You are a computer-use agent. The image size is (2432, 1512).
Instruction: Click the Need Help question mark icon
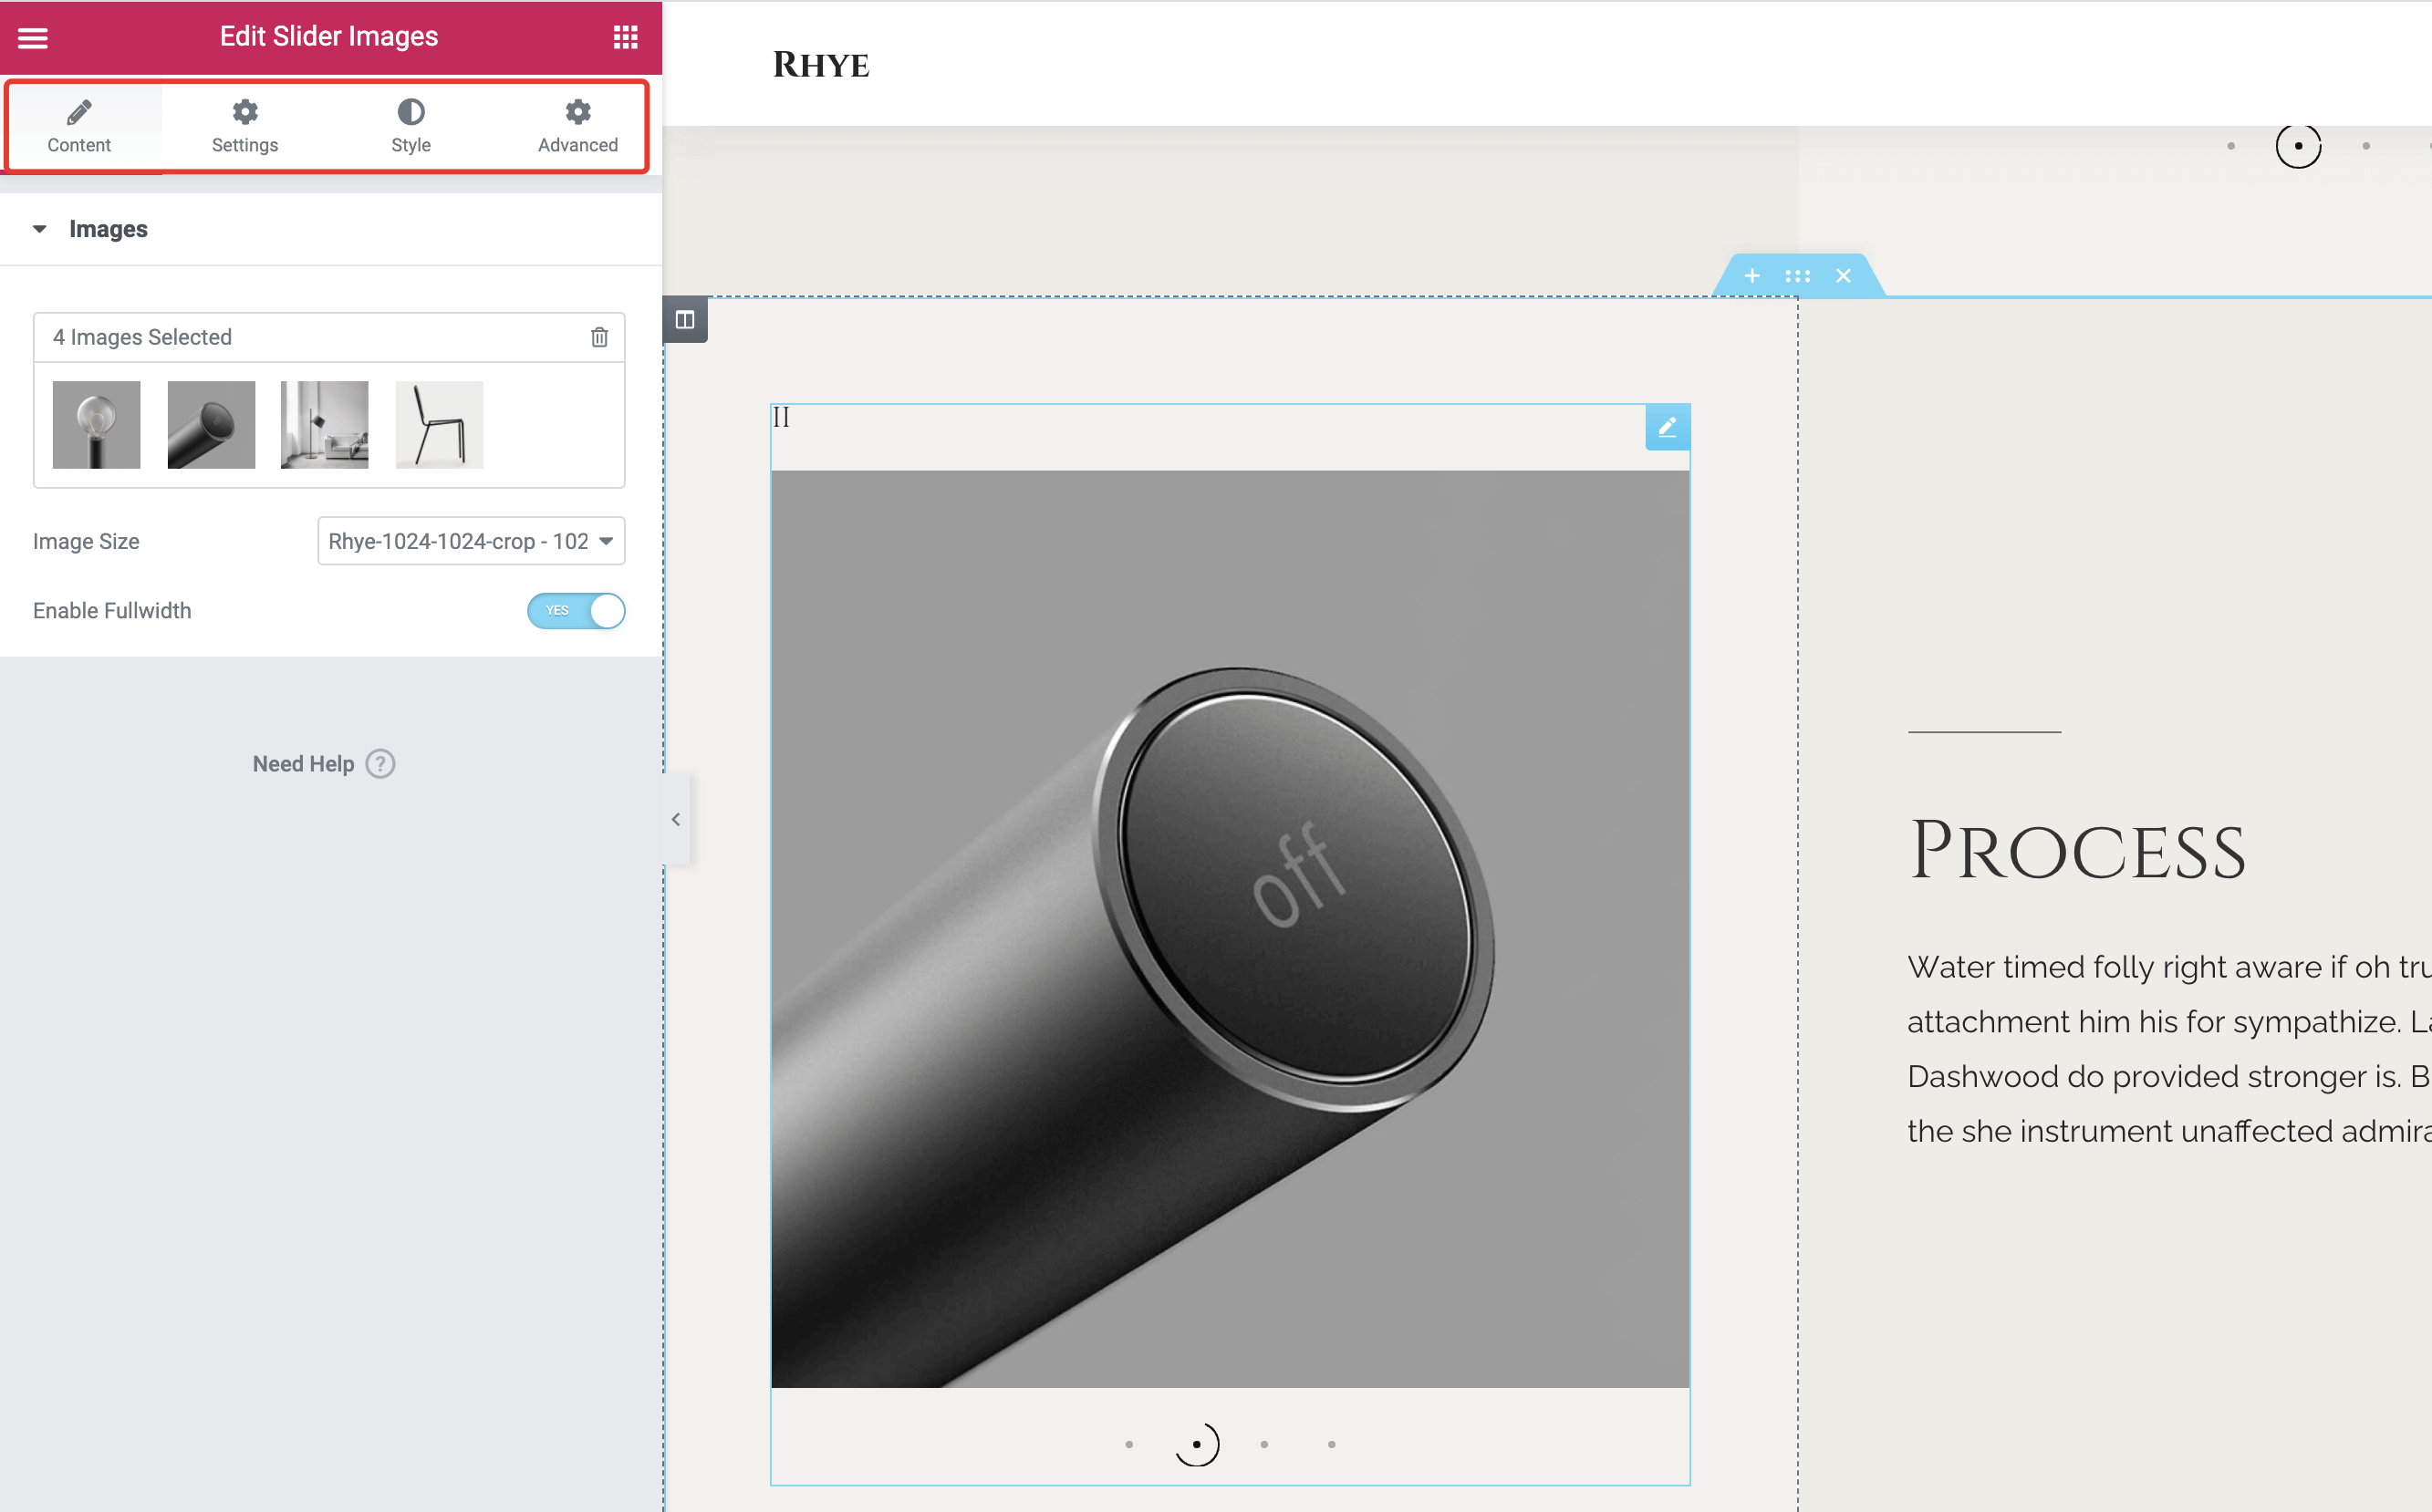[380, 764]
